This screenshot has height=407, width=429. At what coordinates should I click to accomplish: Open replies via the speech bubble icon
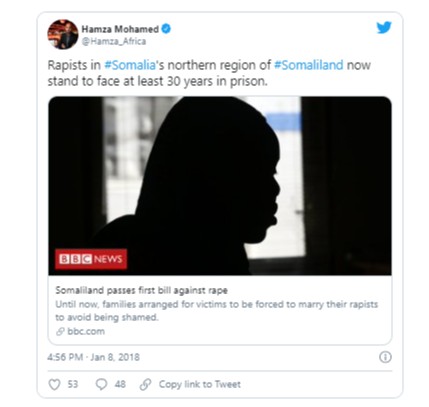[101, 384]
